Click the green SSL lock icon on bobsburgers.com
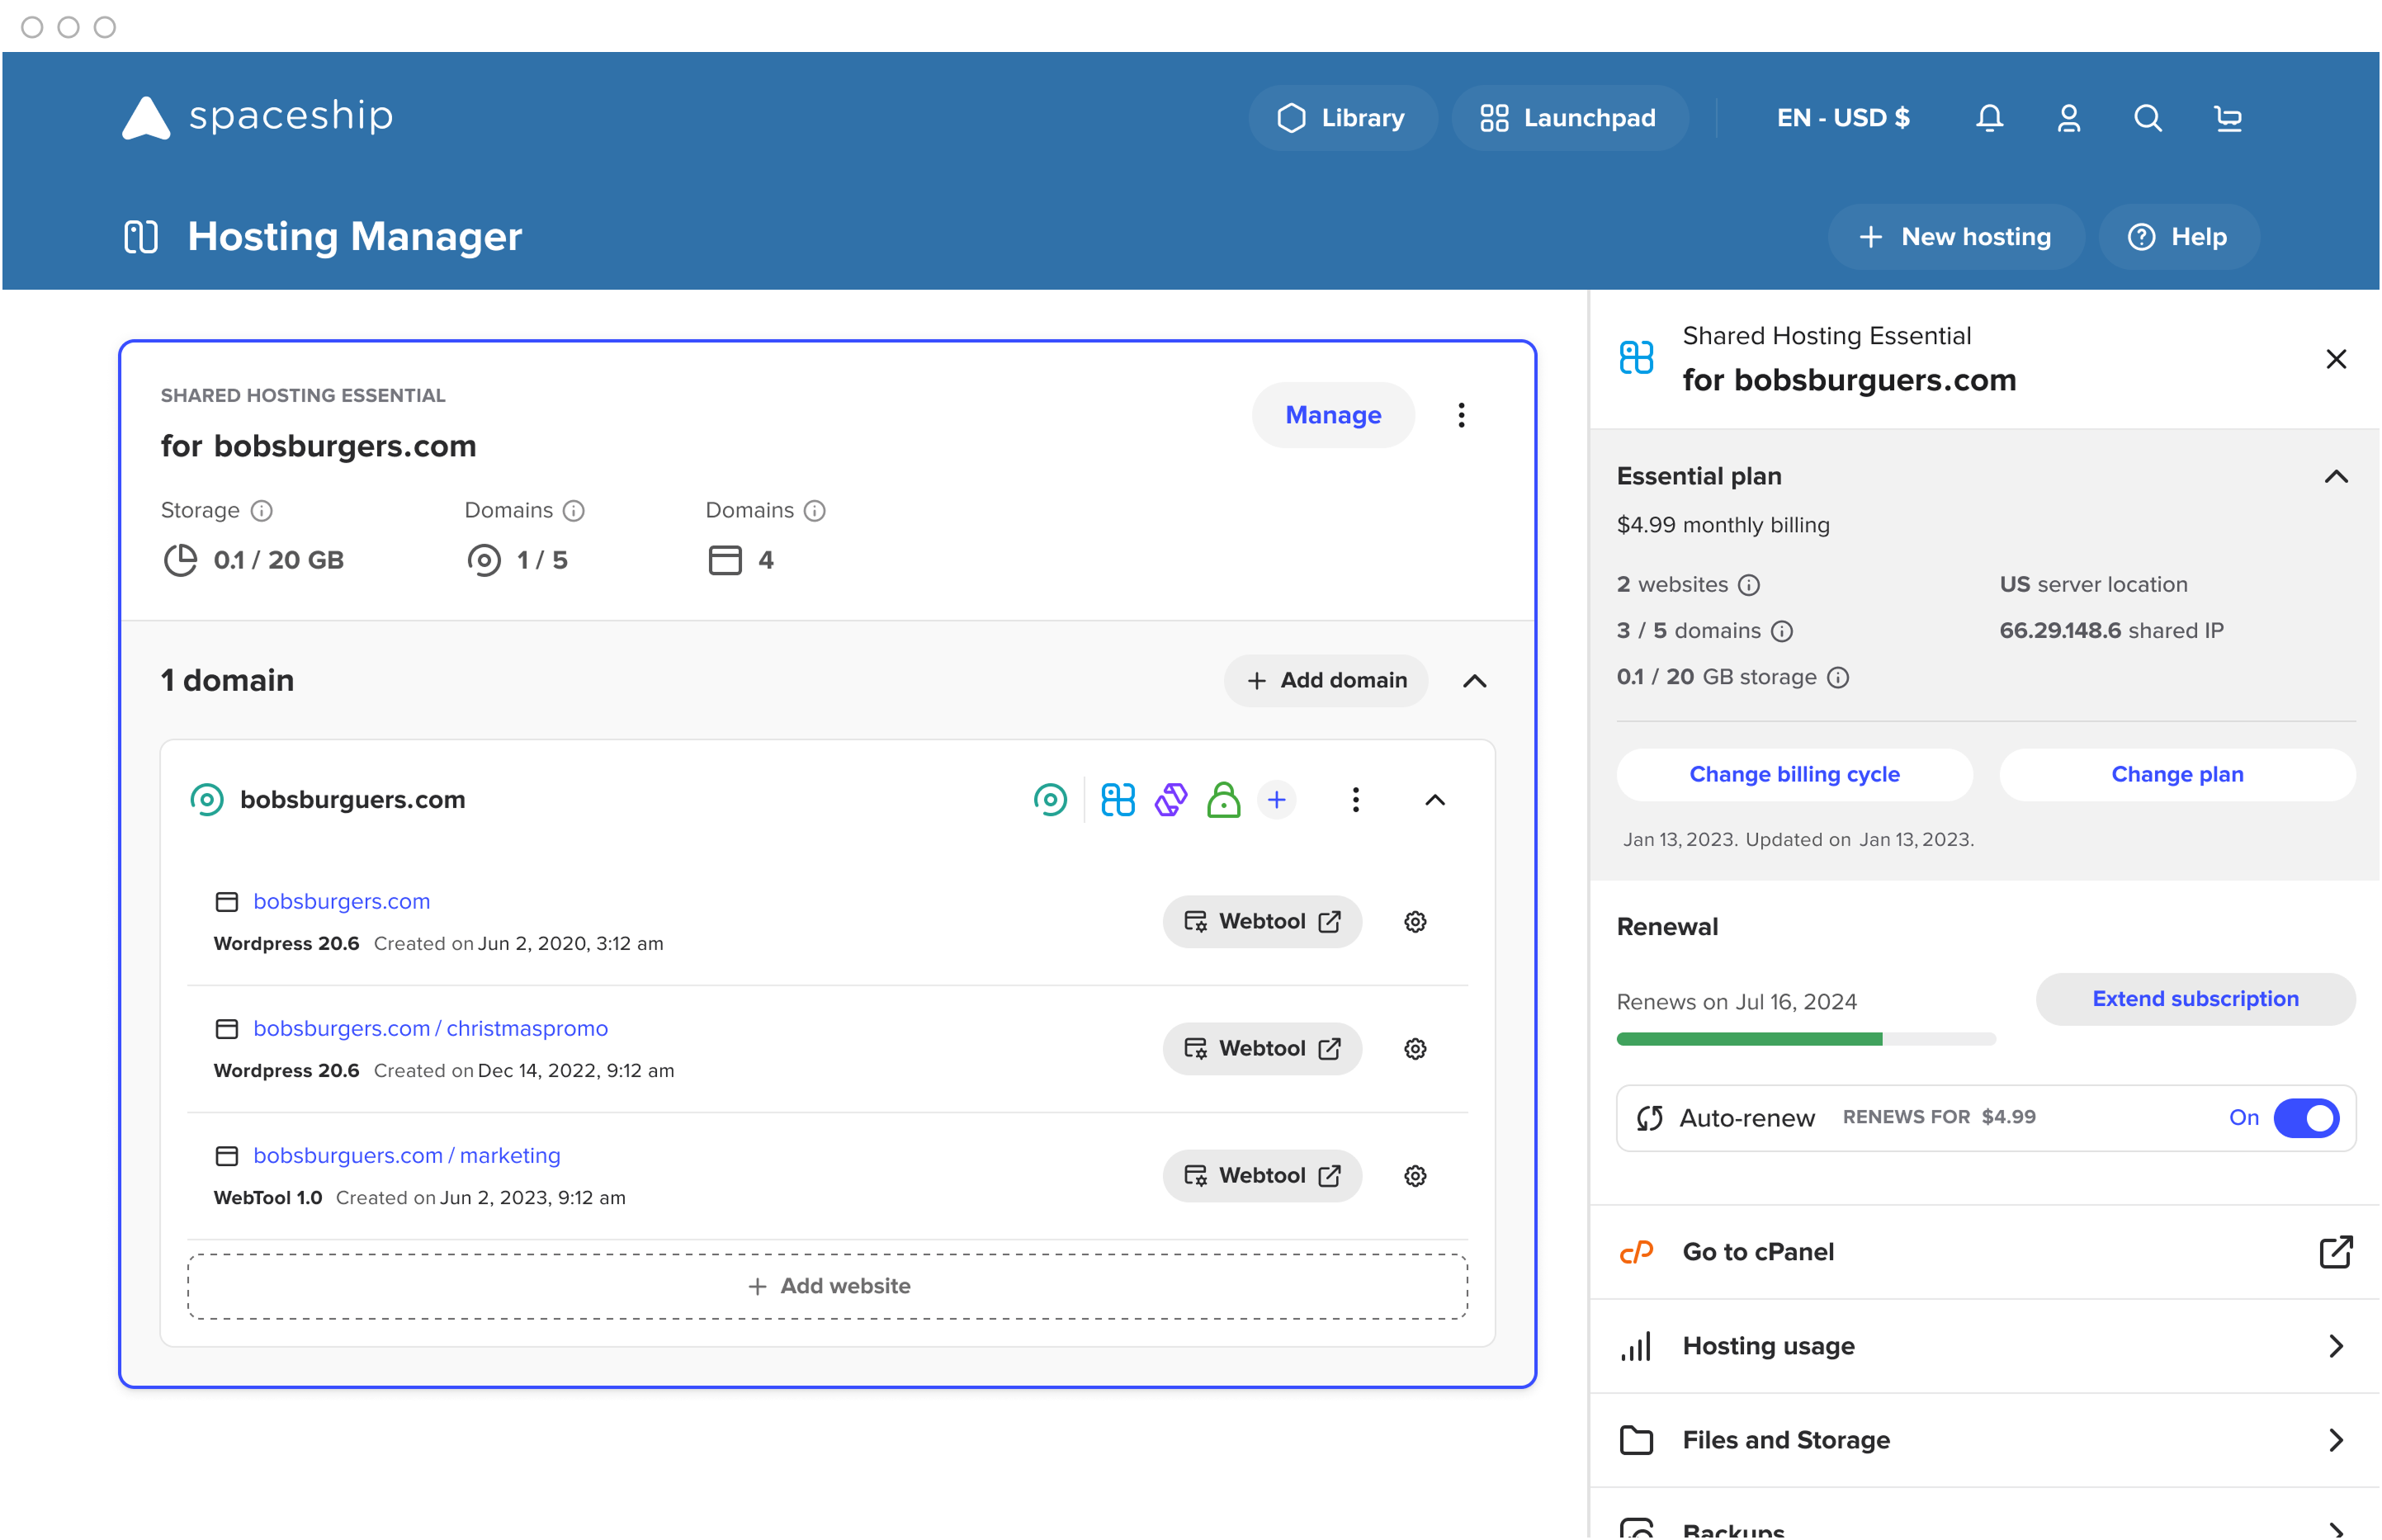 [1225, 799]
